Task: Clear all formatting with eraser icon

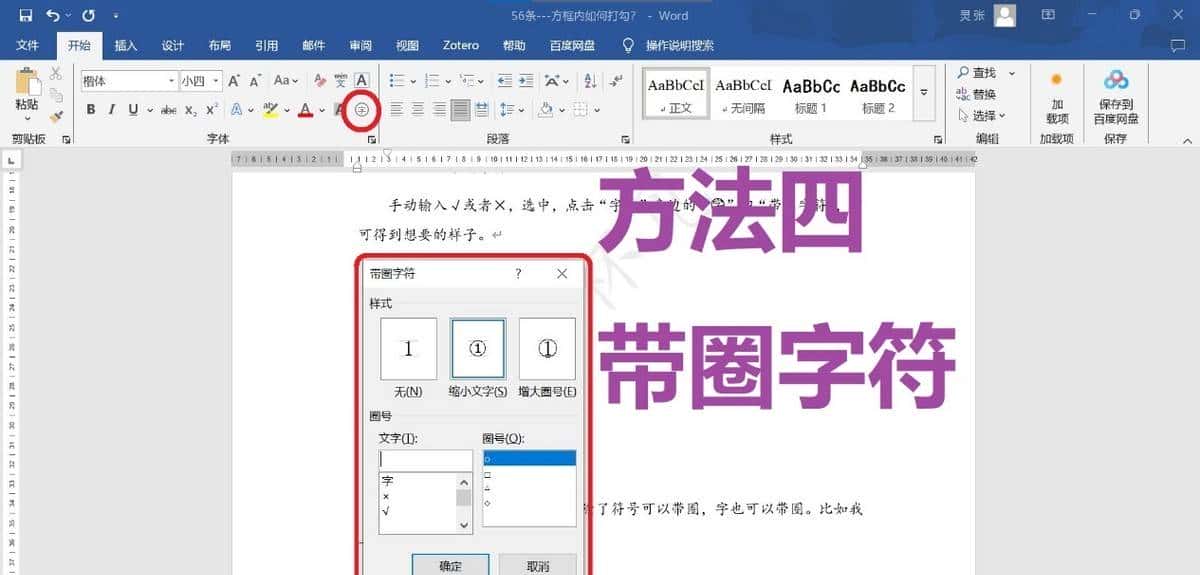Action: click(x=320, y=81)
